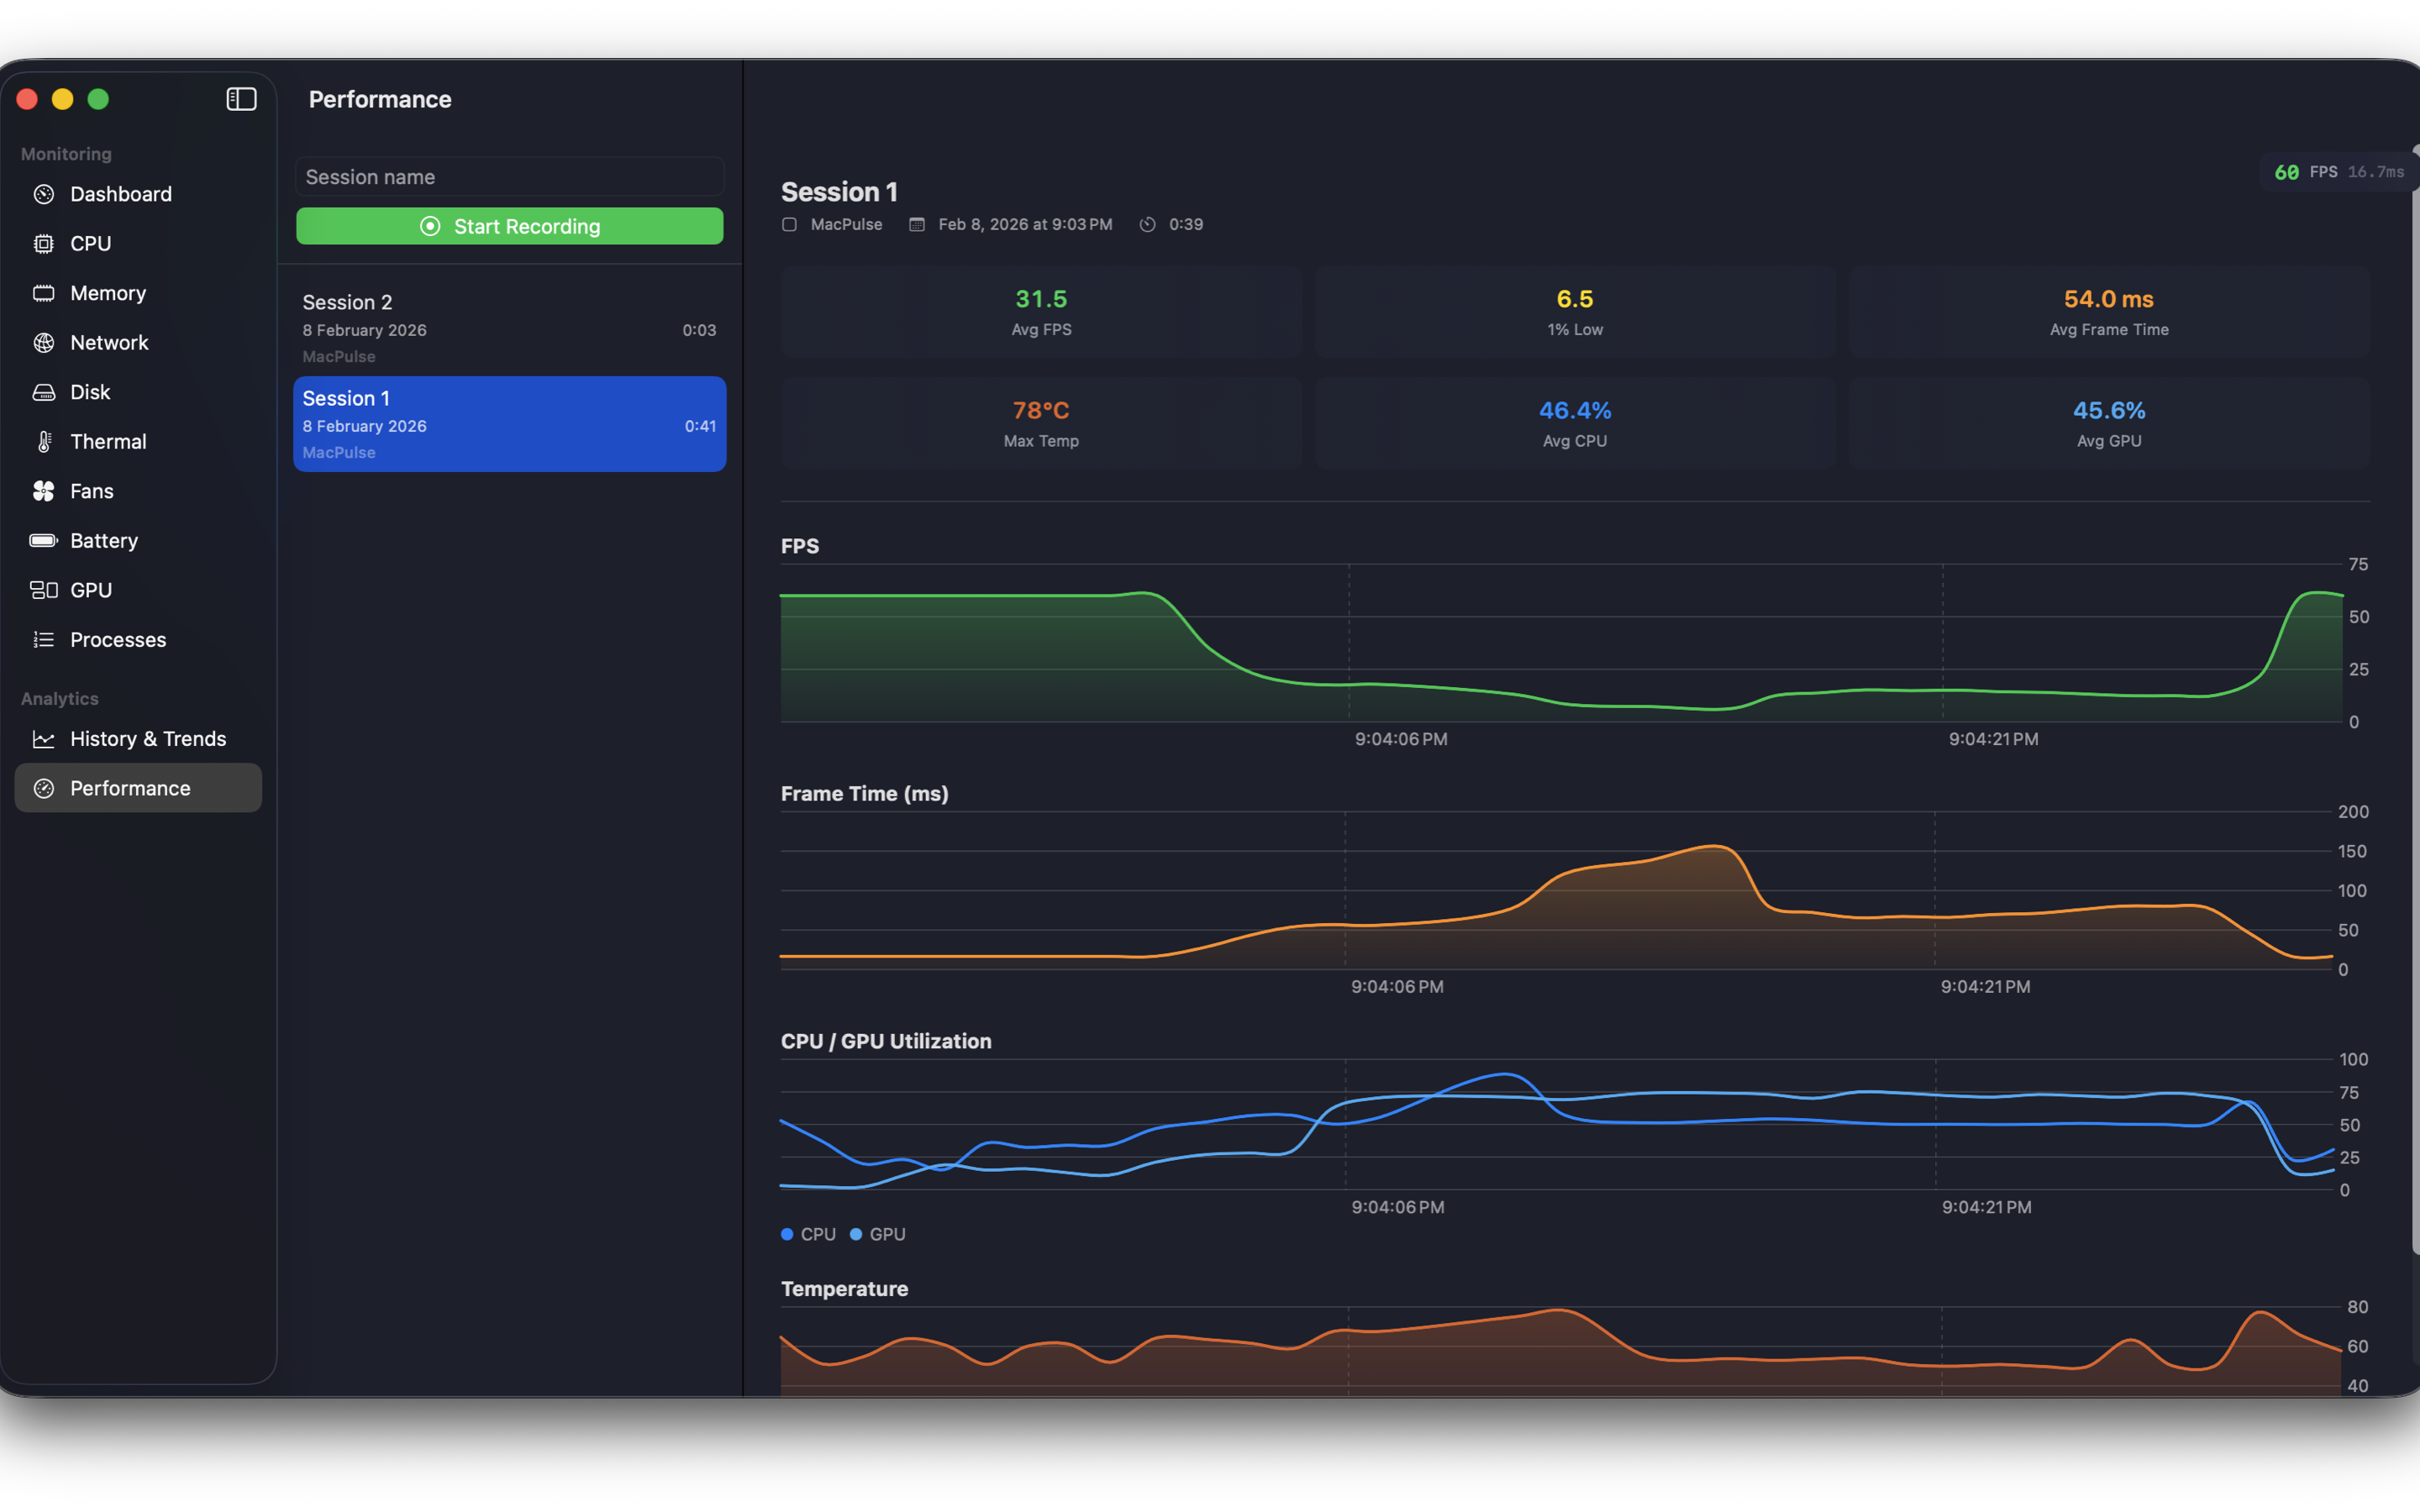
Task: Click the Dashboard gauge icon
Action: tap(44, 194)
